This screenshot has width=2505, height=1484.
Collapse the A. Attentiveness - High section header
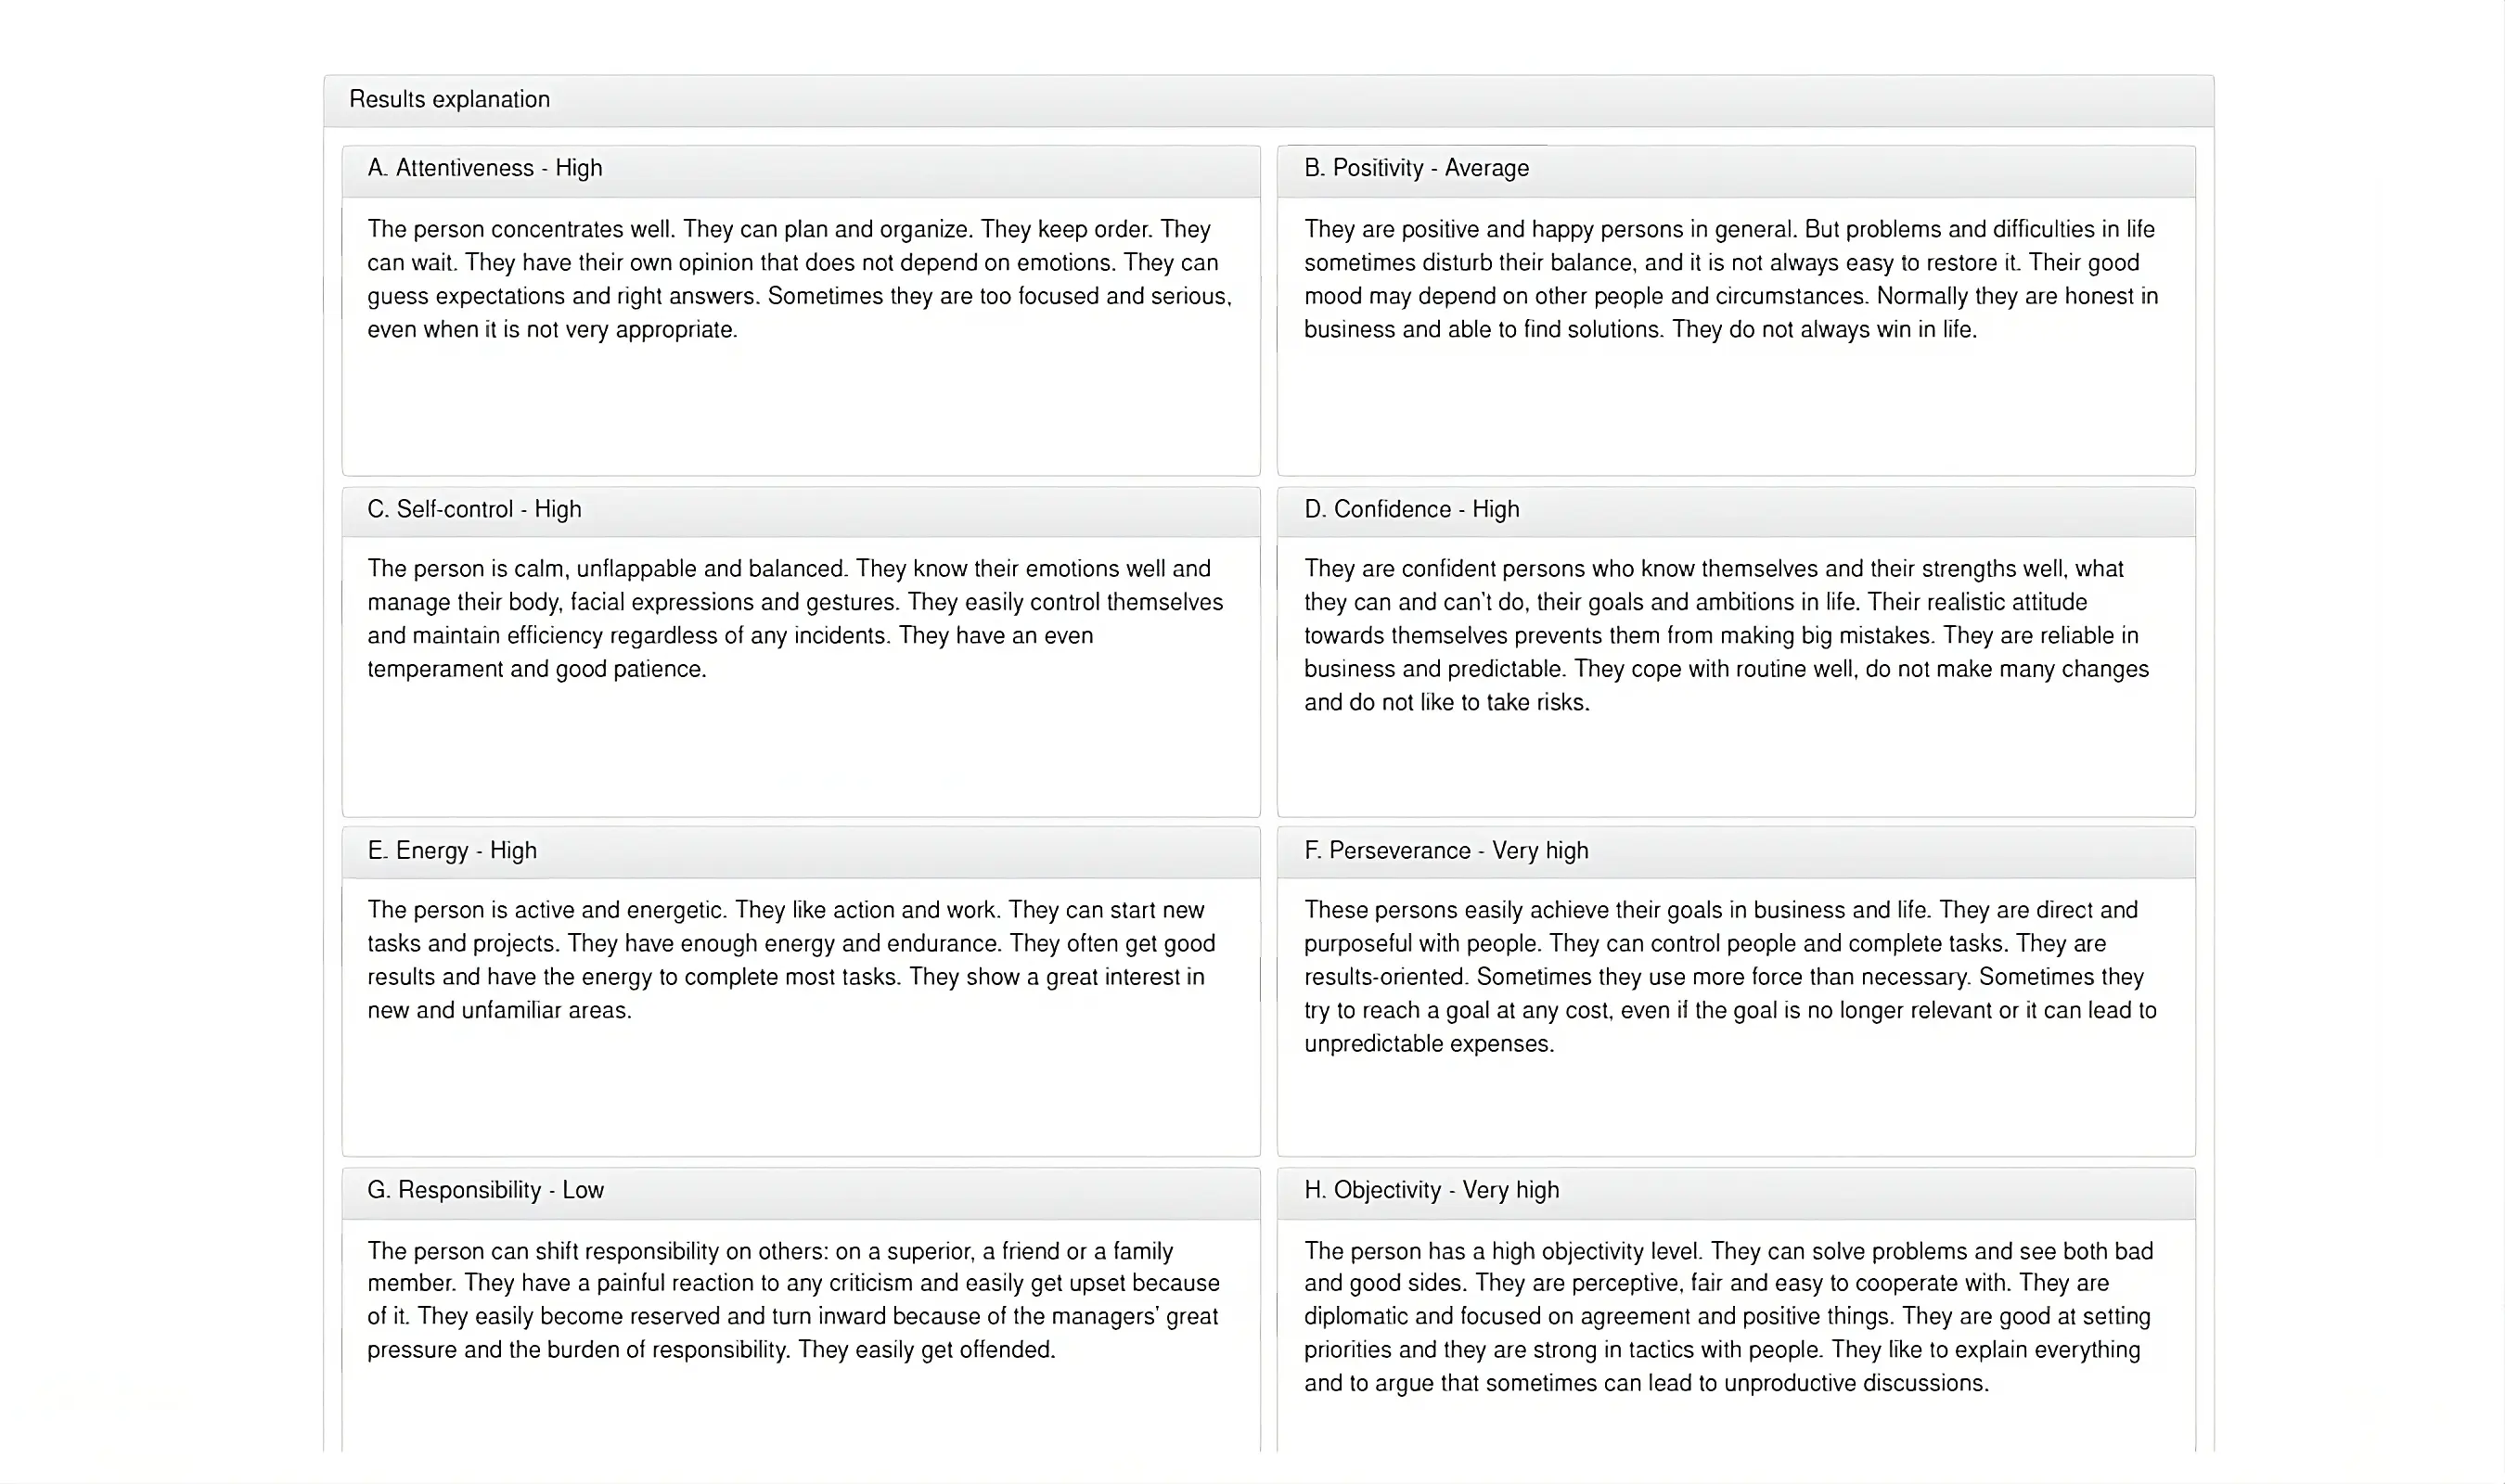click(x=485, y=168)
